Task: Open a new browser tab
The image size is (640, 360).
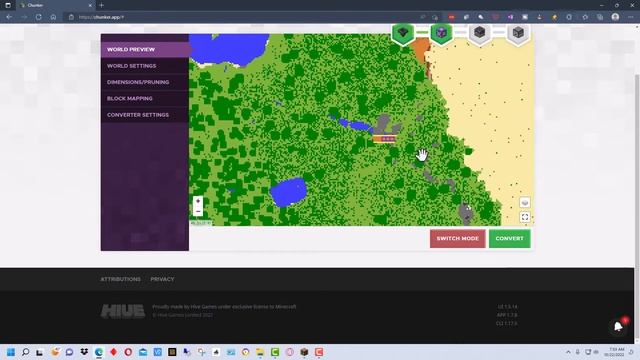Action: coord(101,5)
